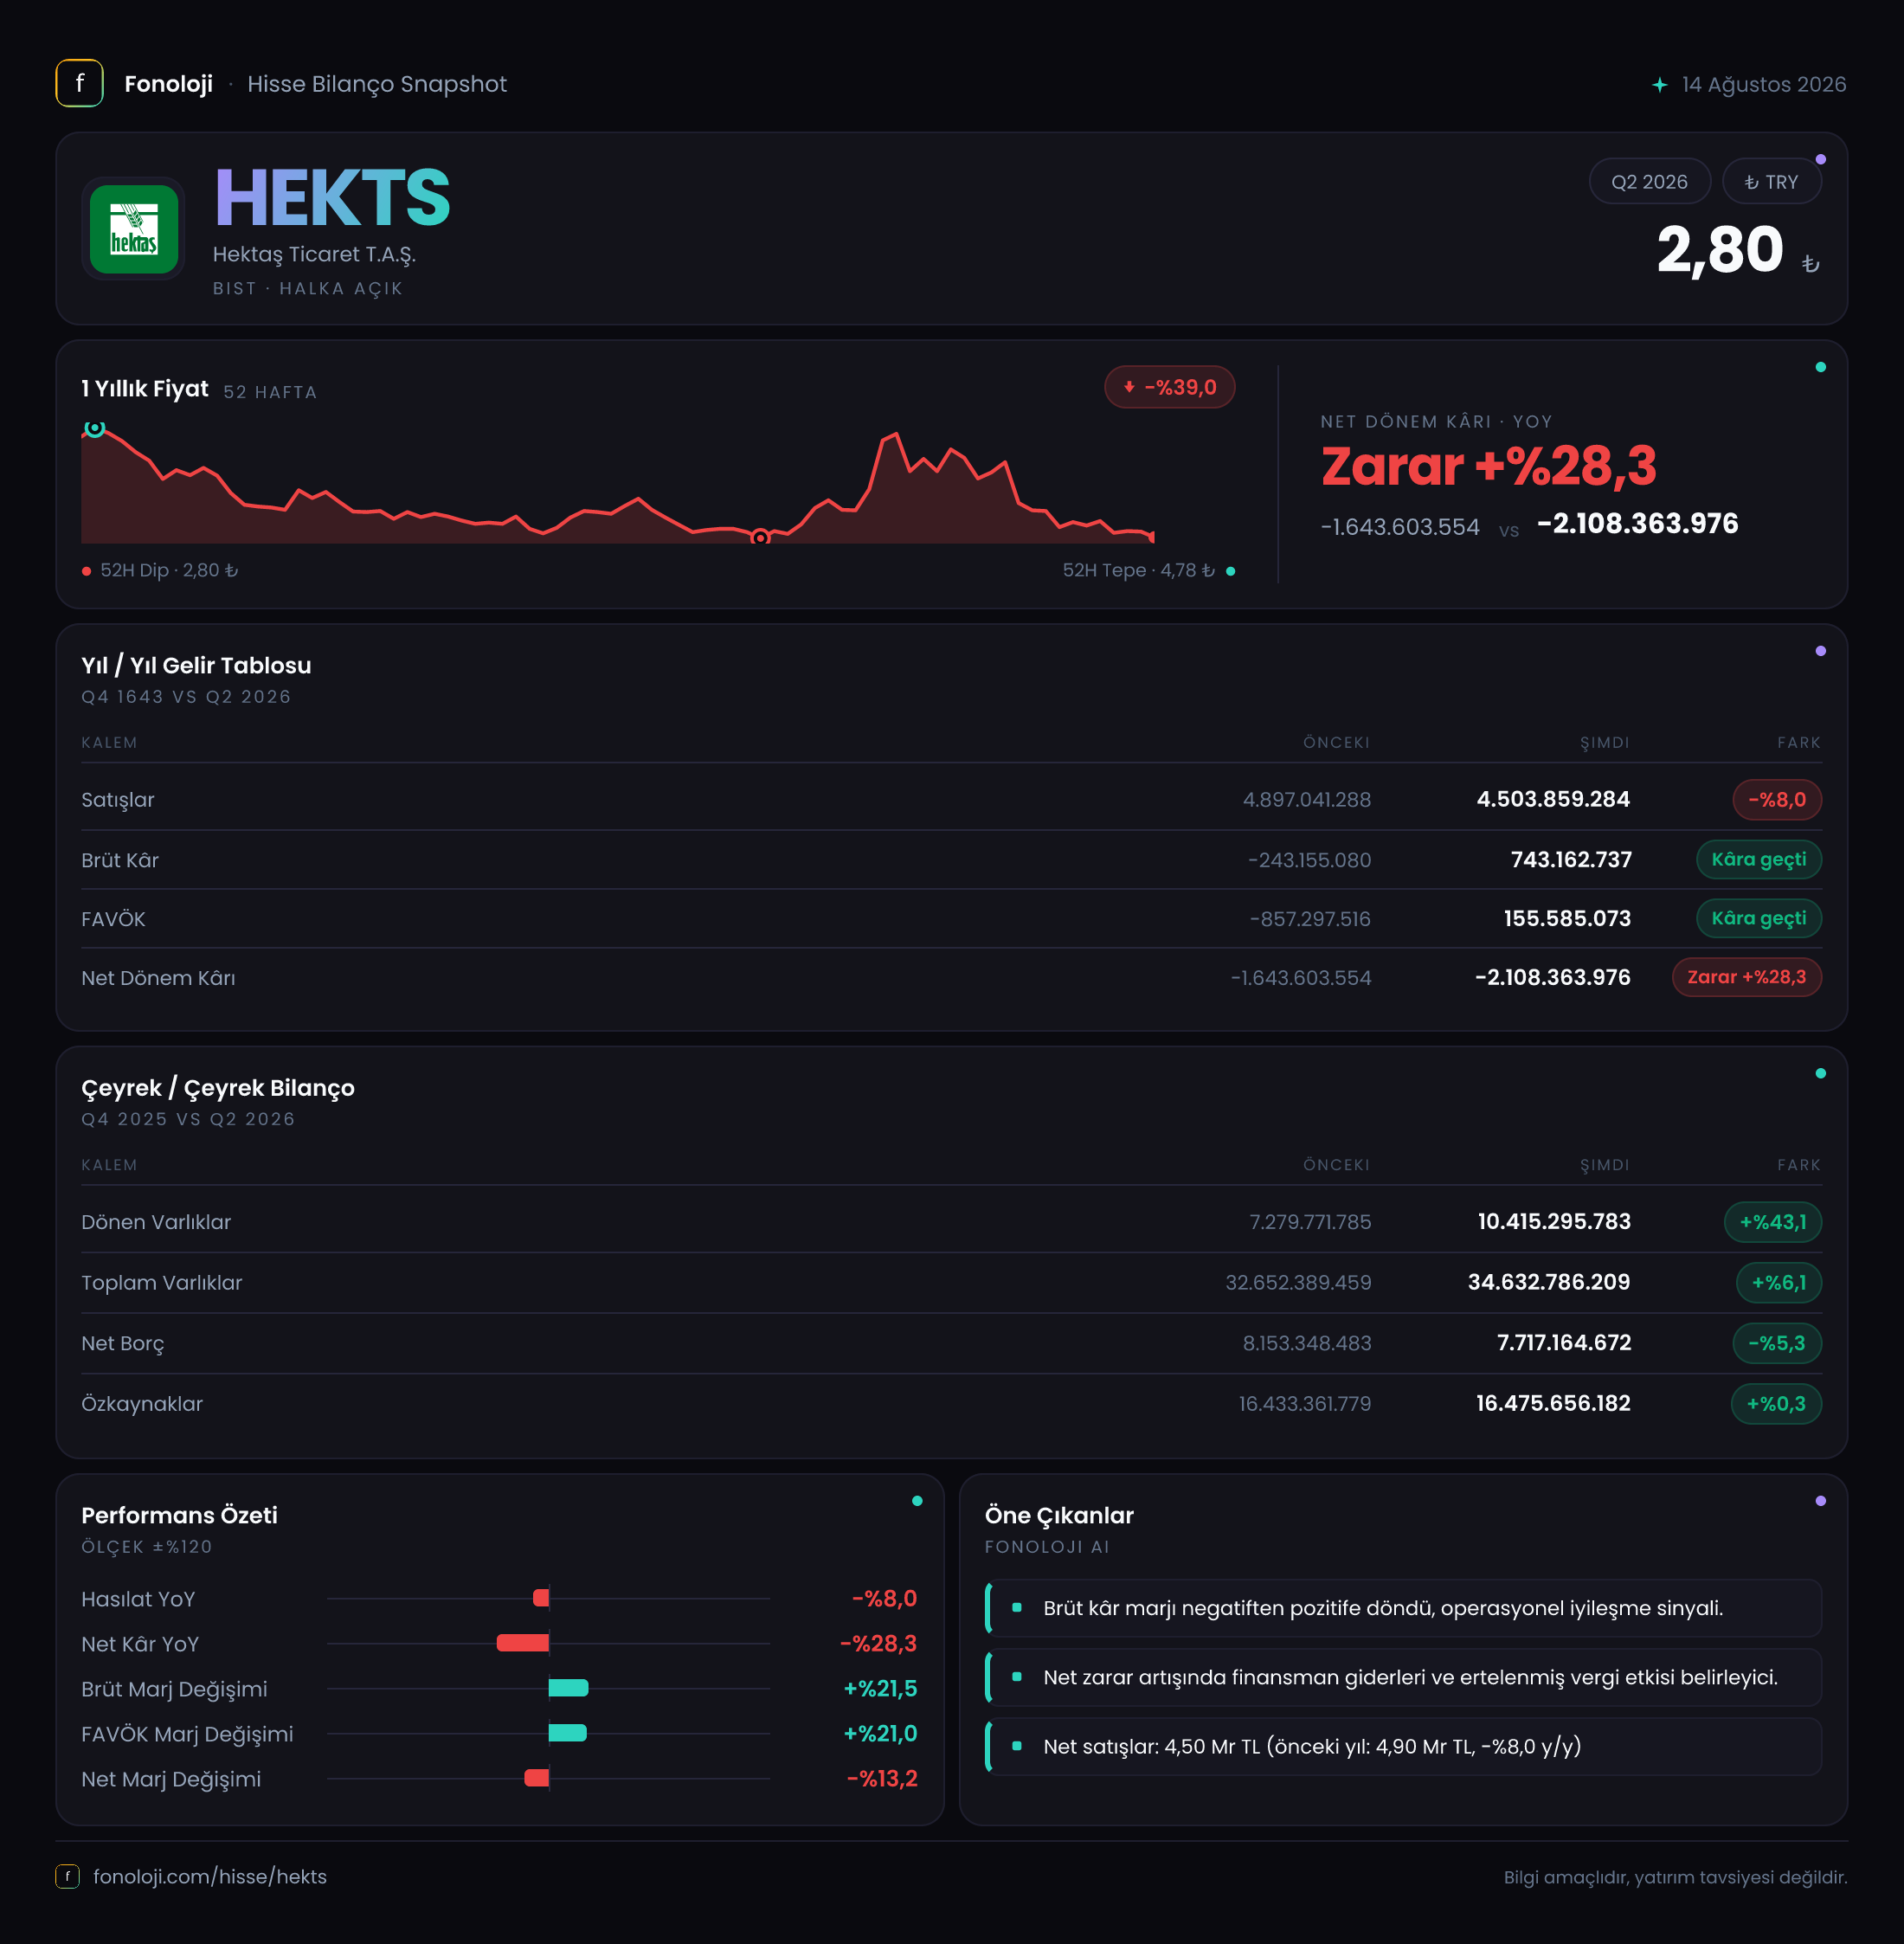Viewport: 1904px width, 1944px height.
Task: Click the Hektaş green company logo
Action: pos(134,229)
